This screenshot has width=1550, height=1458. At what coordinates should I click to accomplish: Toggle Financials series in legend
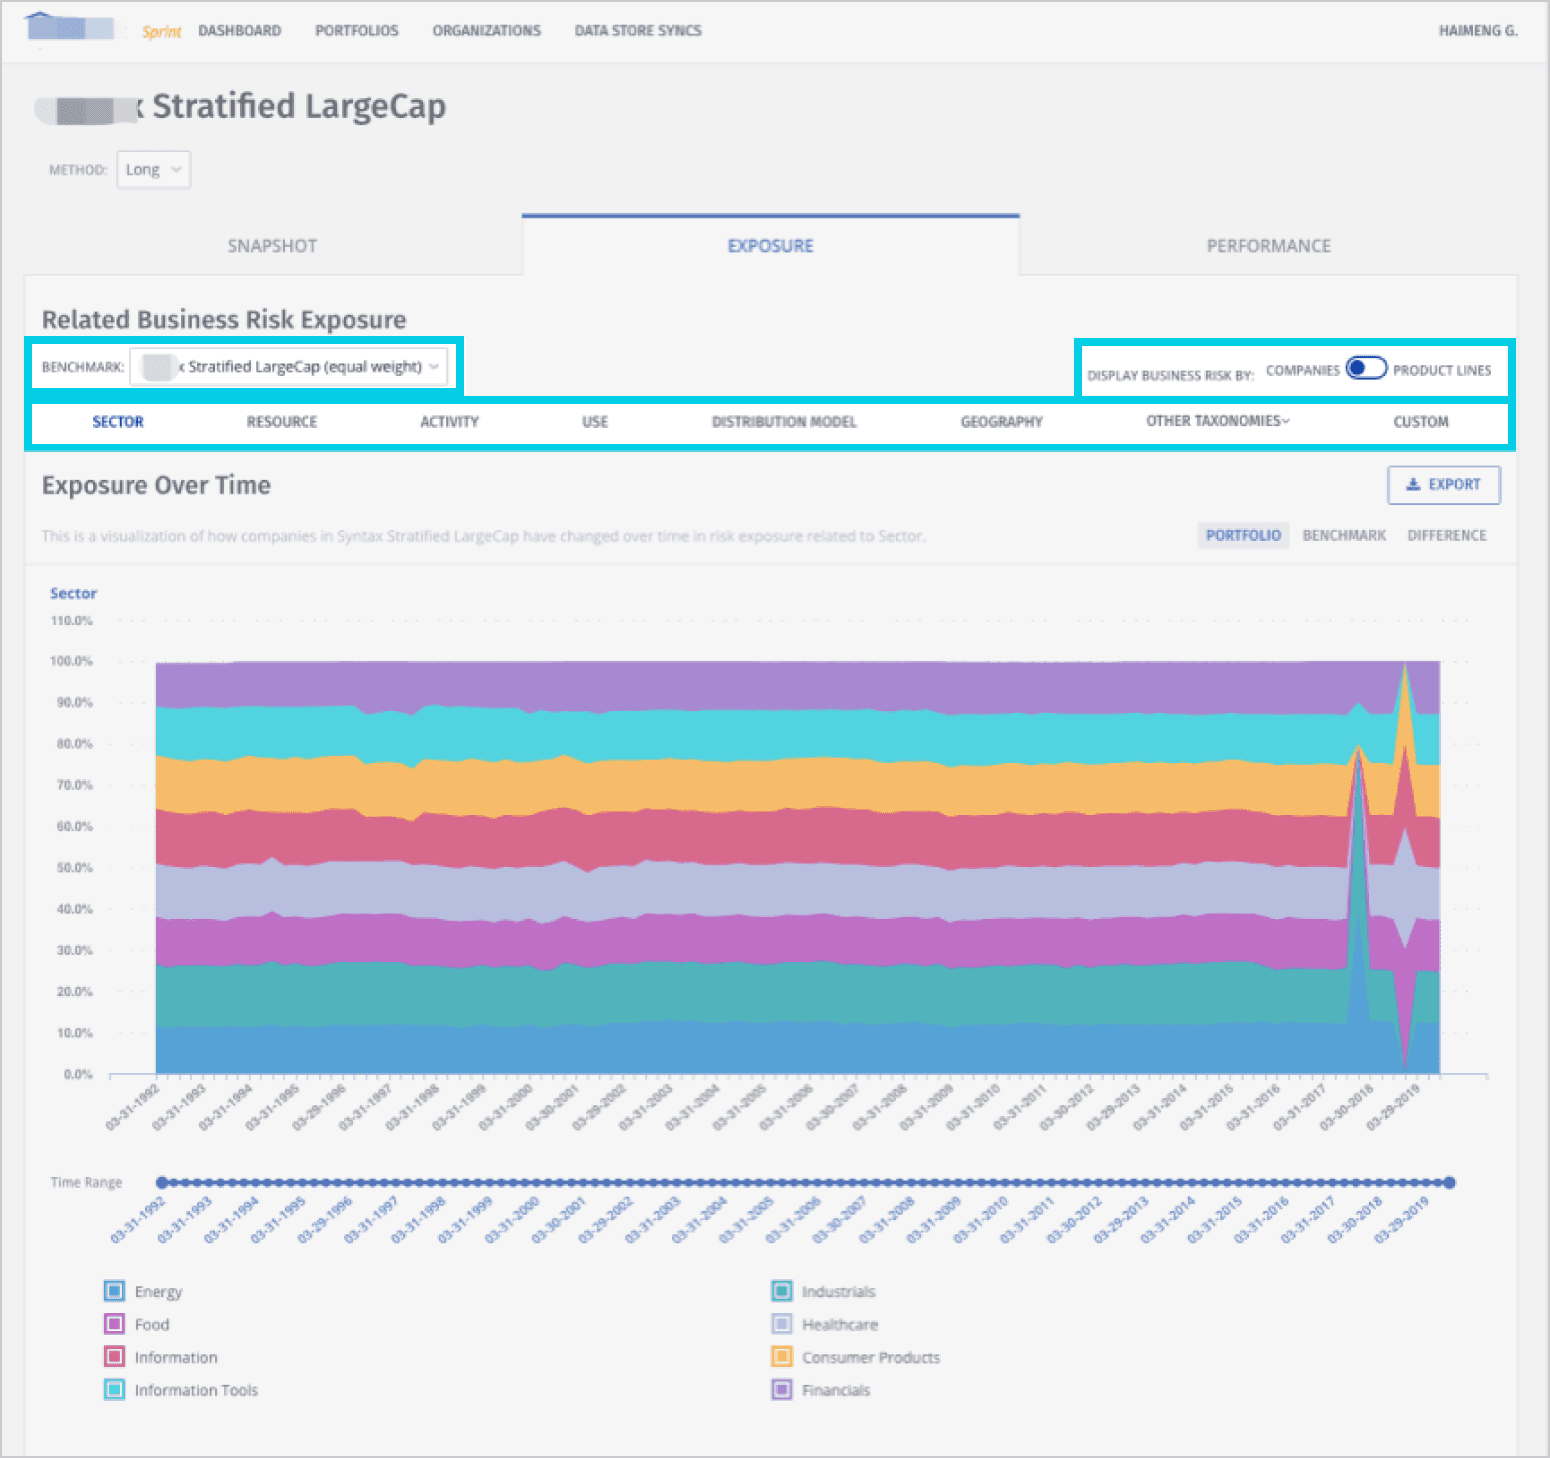[782, 1390]
